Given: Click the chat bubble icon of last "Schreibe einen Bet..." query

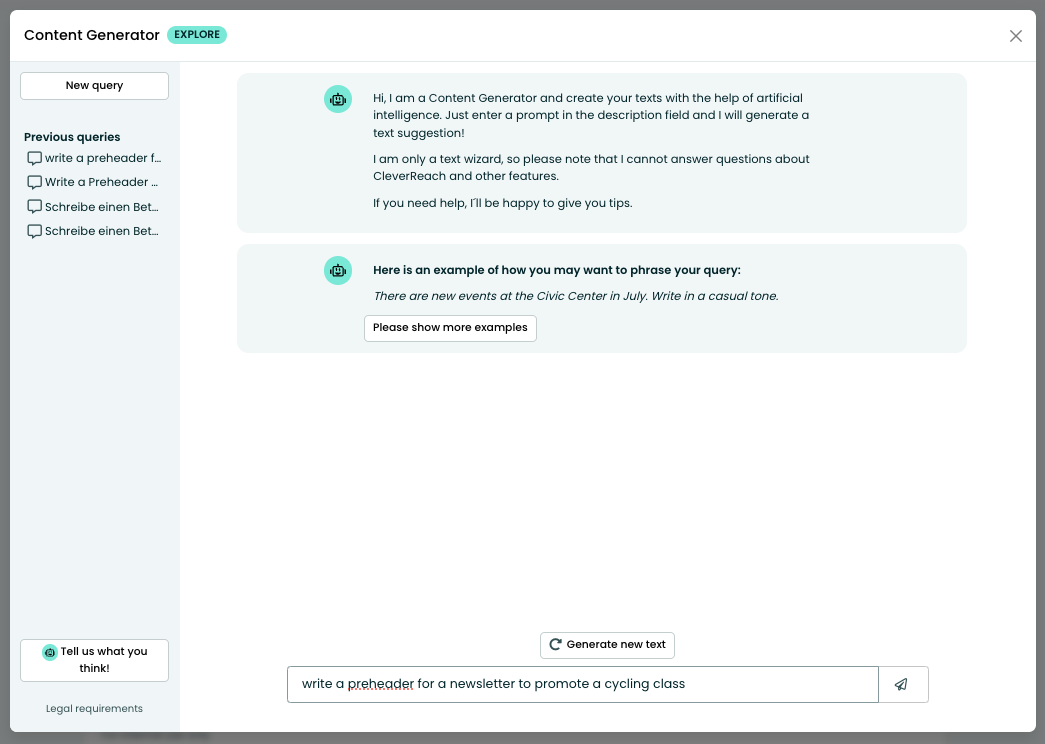Looking at the screenshot, I should click(x=35, y=231).
